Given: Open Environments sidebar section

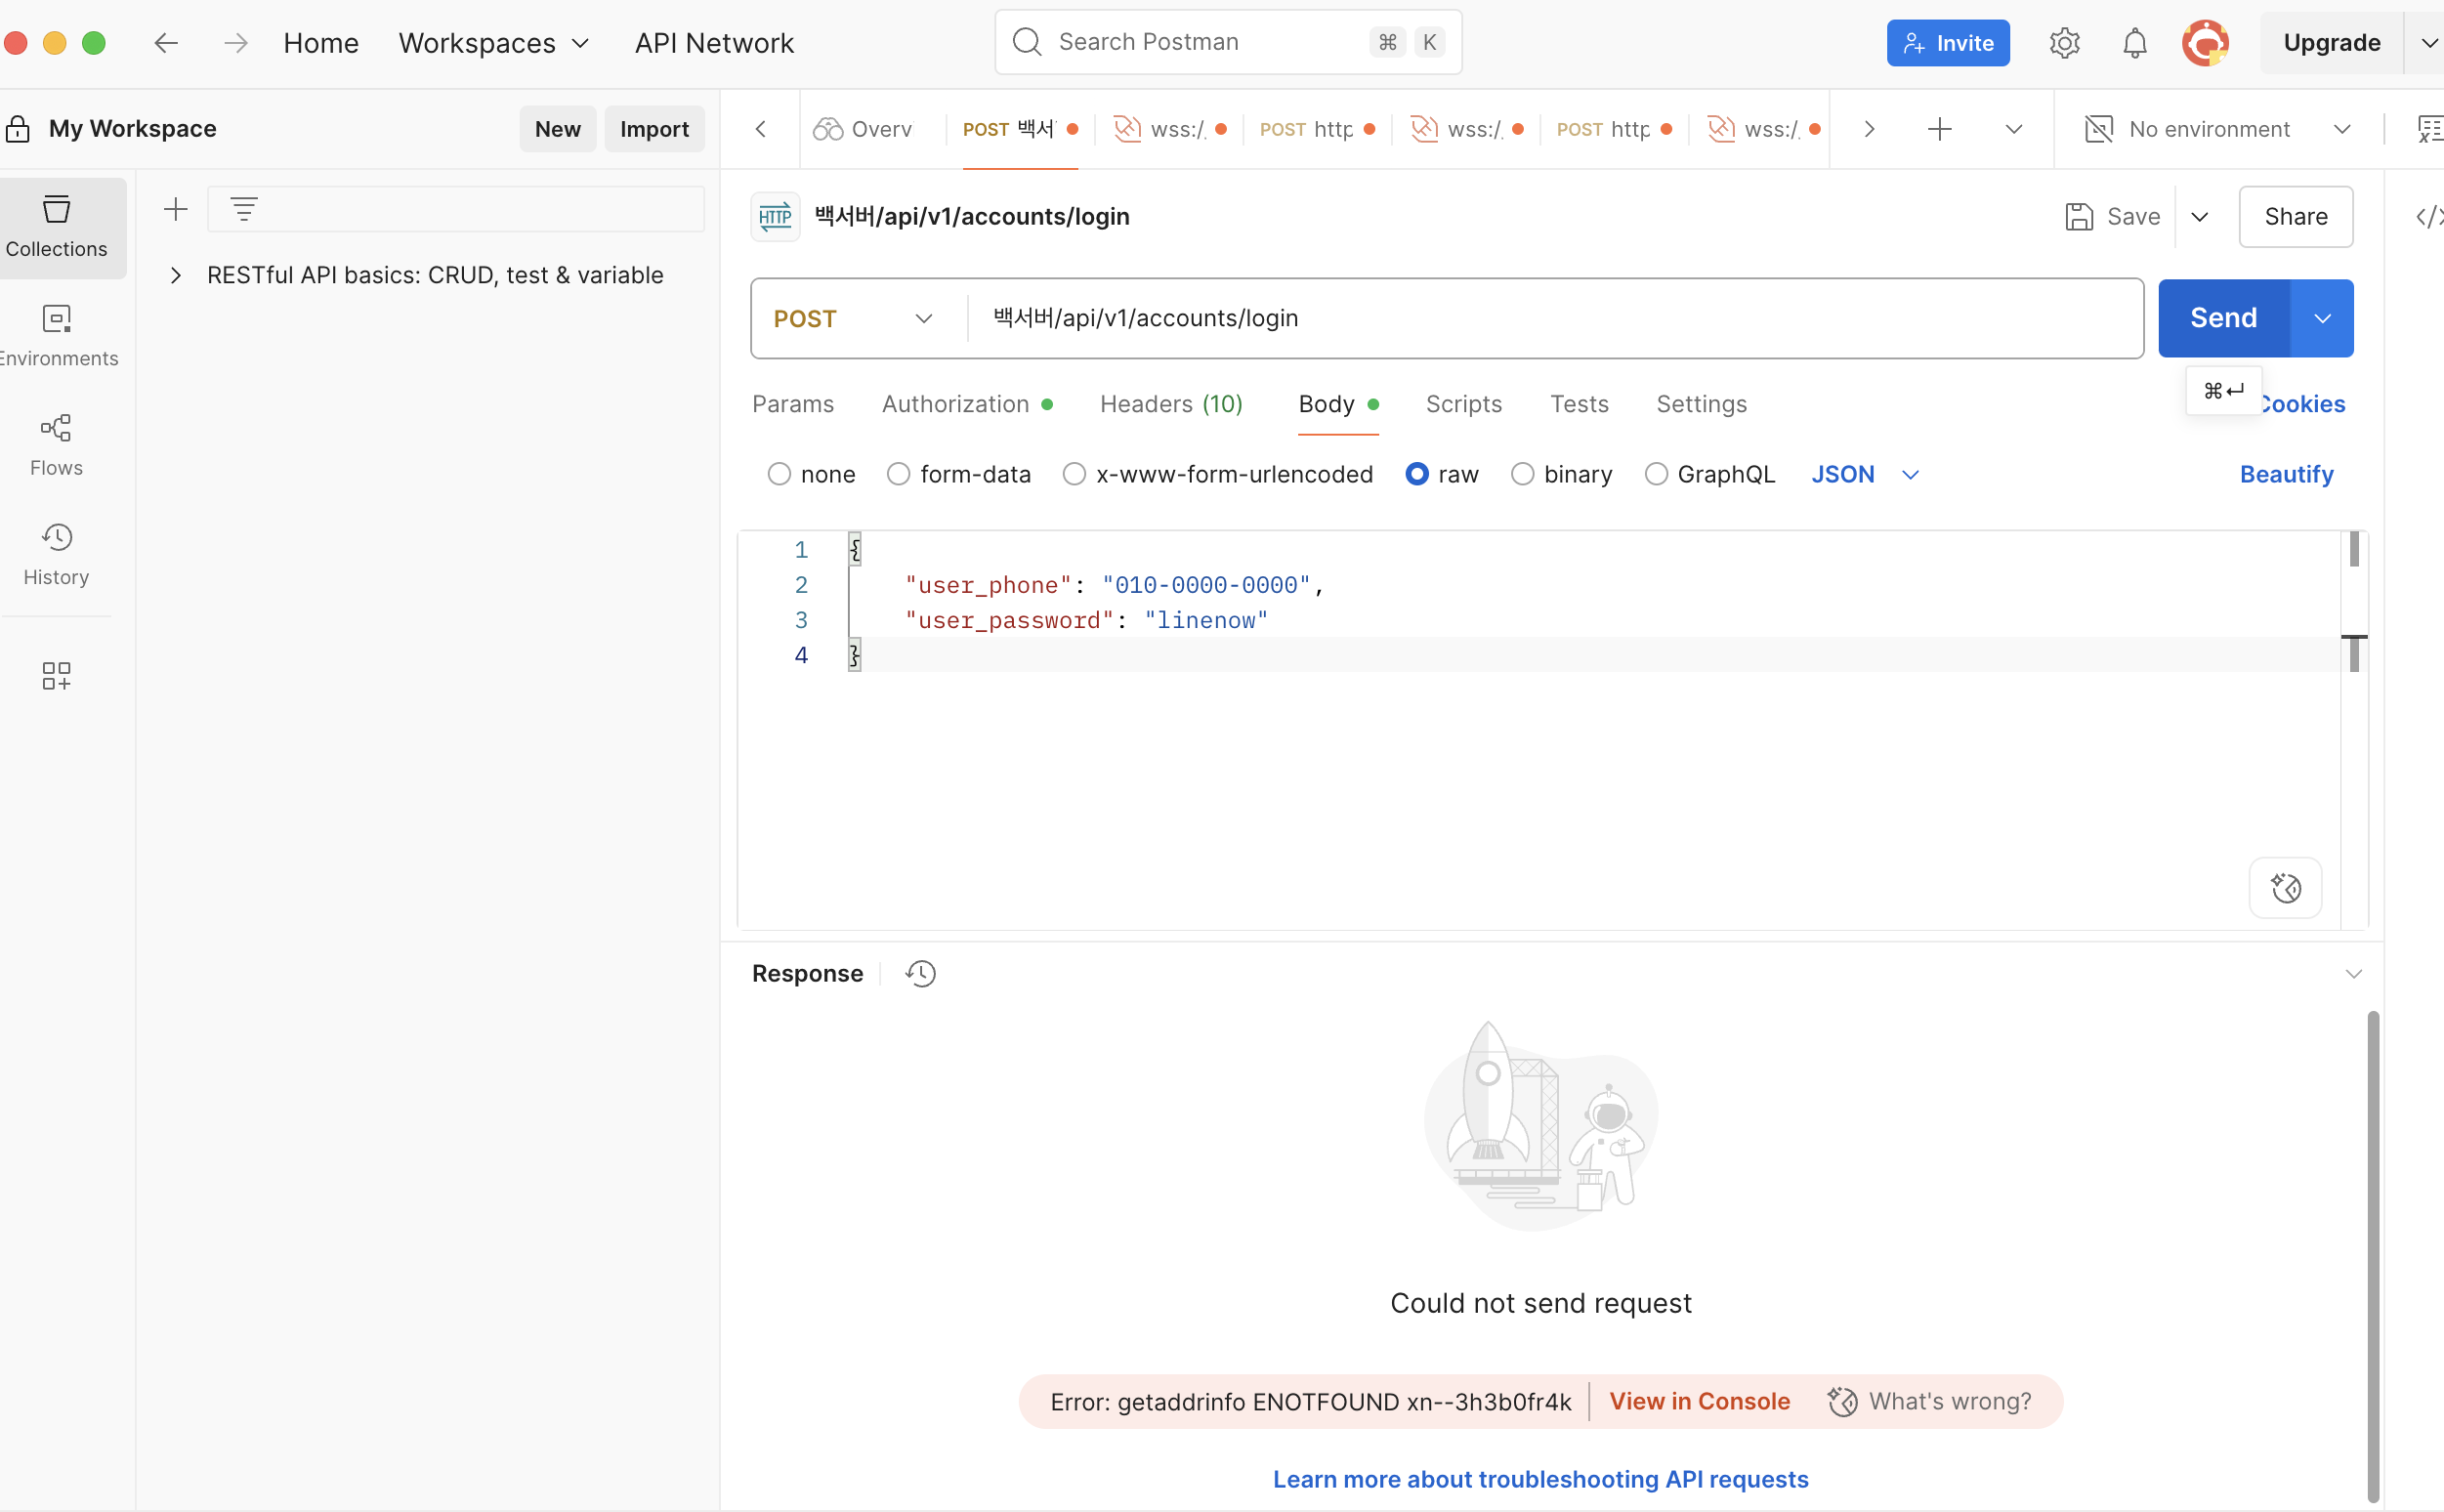Looking at the screenshot, I should pos(56,335).
